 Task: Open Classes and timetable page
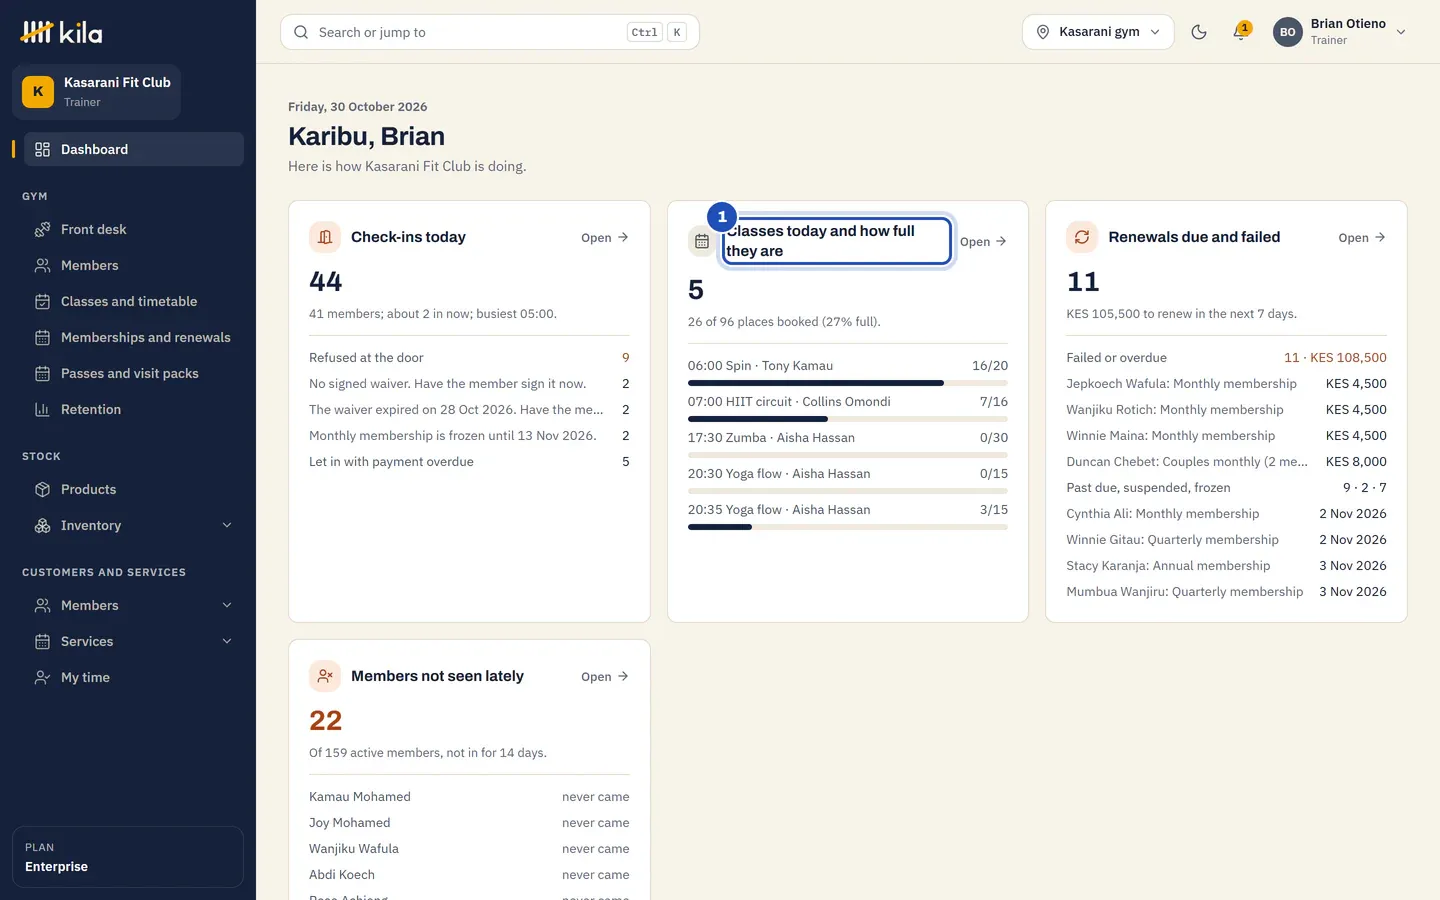(x=134, y=301)
